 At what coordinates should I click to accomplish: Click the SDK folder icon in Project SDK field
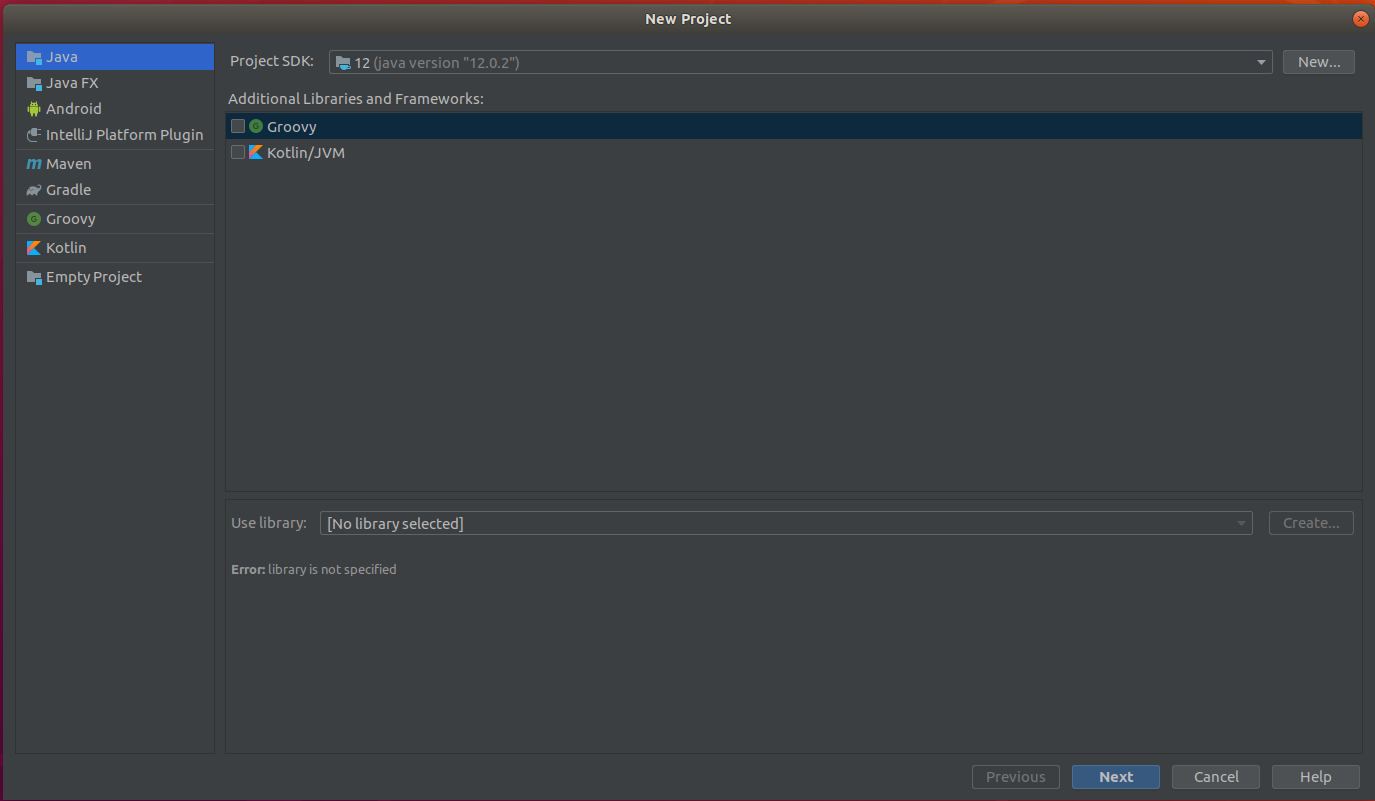[x=343, y=63]
